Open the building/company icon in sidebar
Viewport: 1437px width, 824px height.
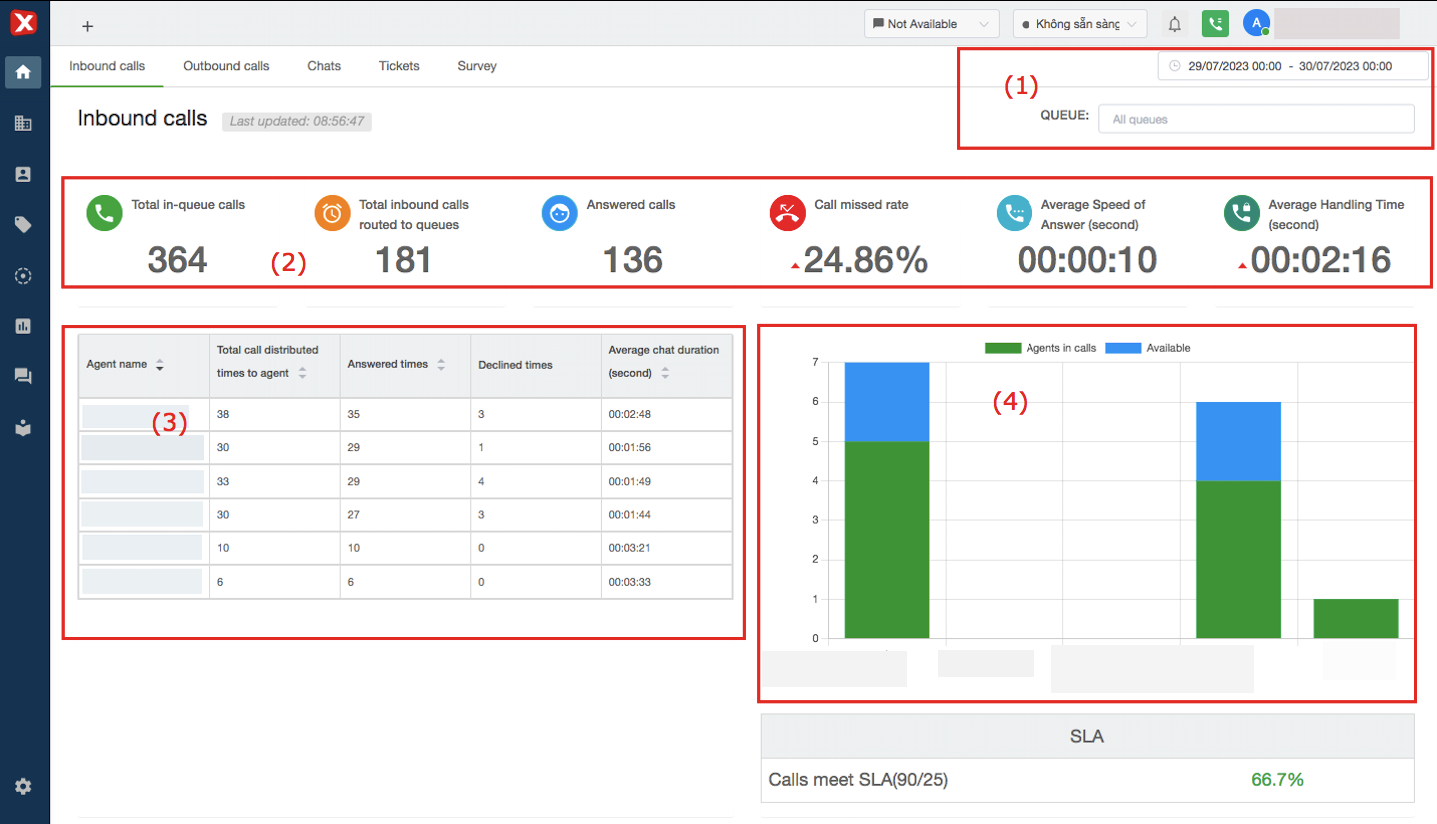tap(23, 123)
